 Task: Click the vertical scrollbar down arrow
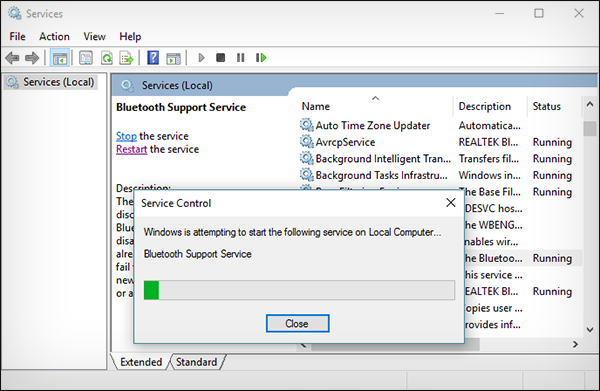590,330
